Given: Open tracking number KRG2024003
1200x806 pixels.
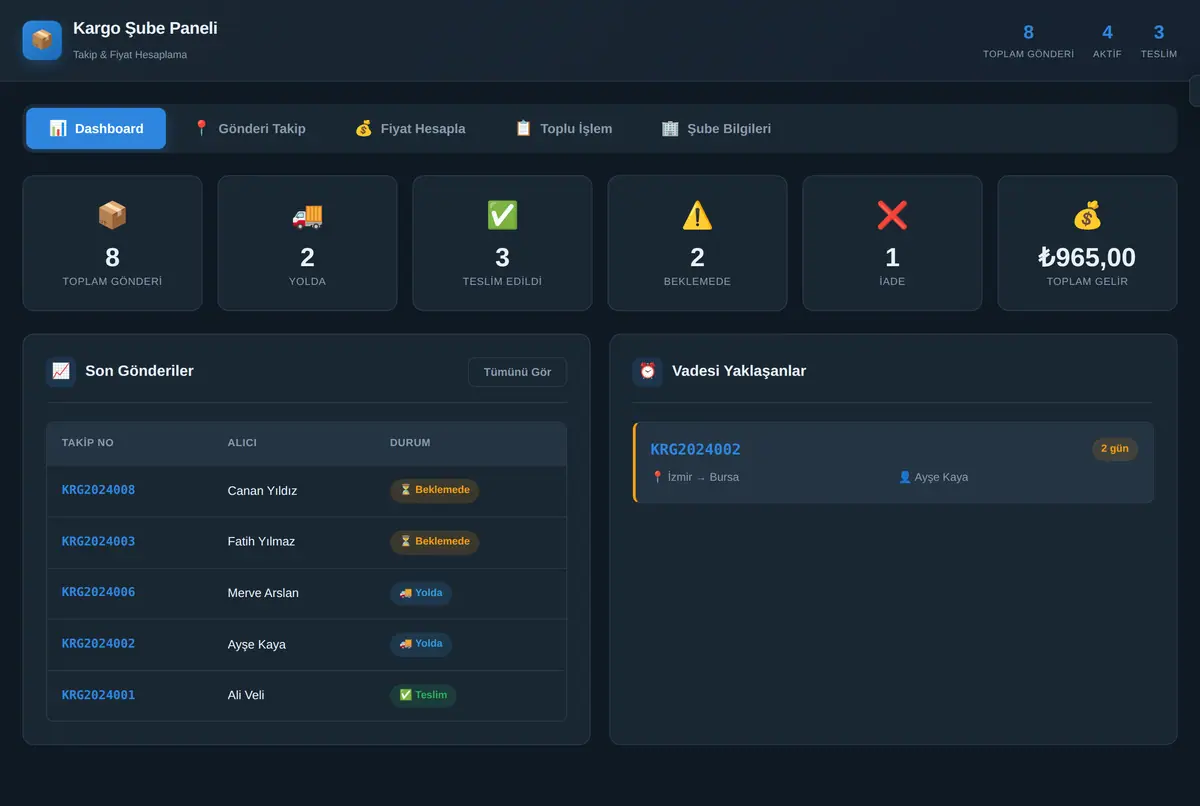Looking at the screenshot, I should tap(98, 541).
